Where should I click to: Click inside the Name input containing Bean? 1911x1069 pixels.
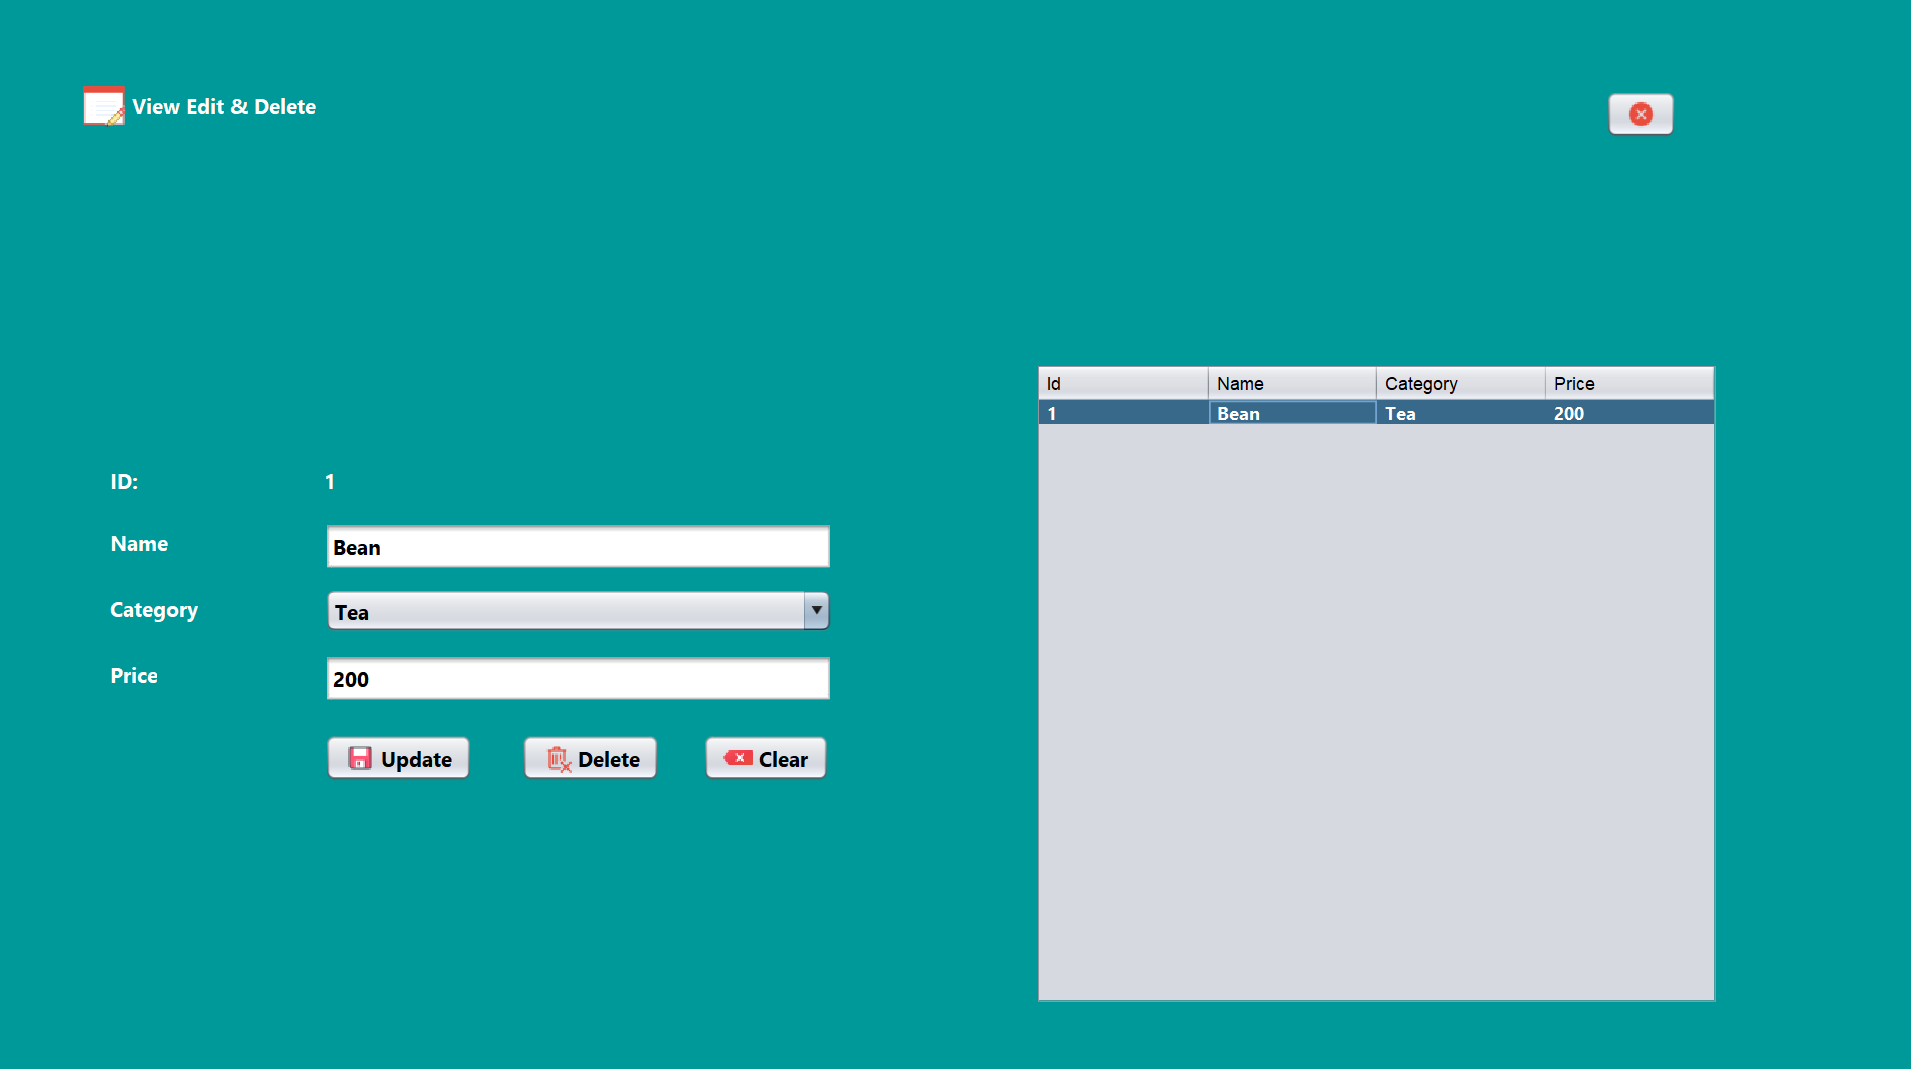[x=578, y=546]
